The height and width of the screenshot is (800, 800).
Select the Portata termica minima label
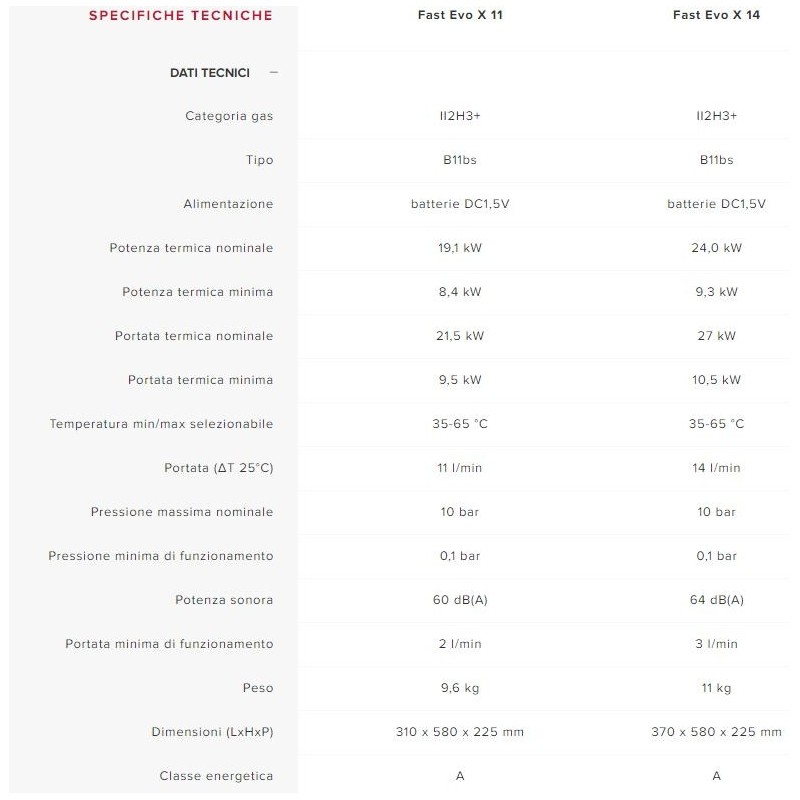(x=200, y=380)
